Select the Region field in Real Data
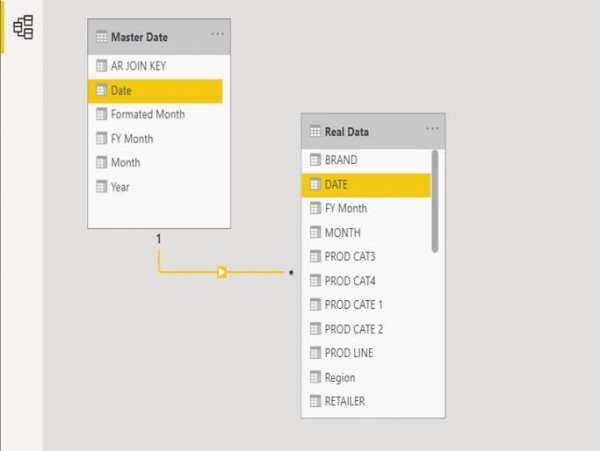The height and width of the screenshot is (451, 600). (366, 378)
